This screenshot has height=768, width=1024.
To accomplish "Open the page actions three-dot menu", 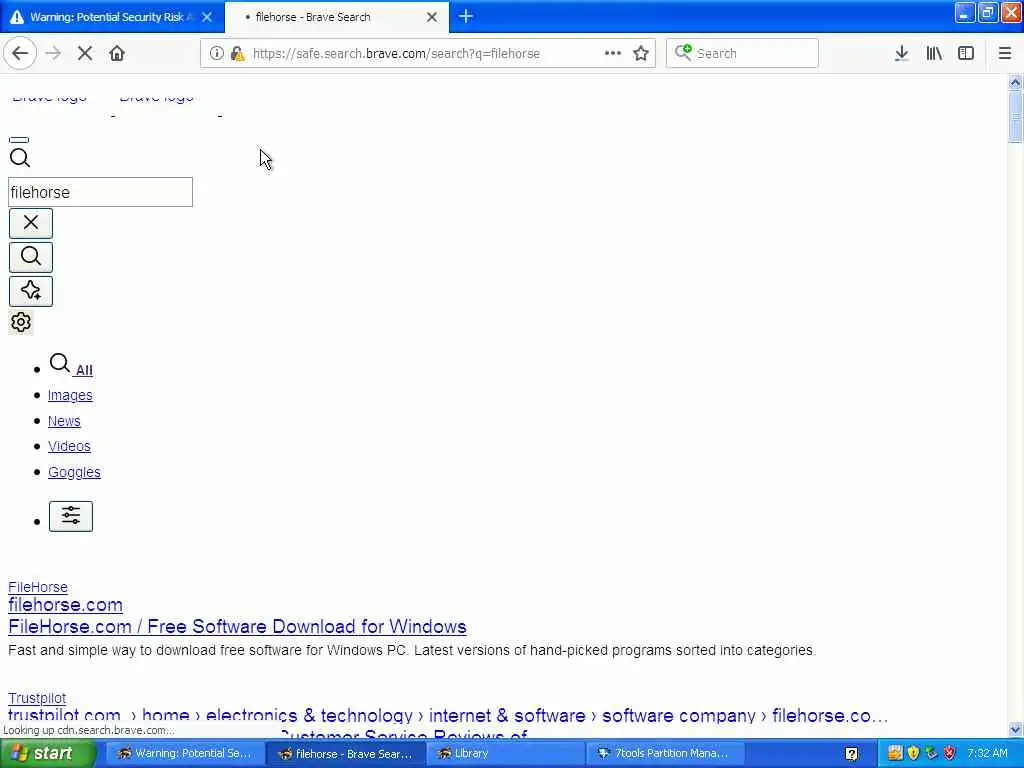I will point(613,54).
